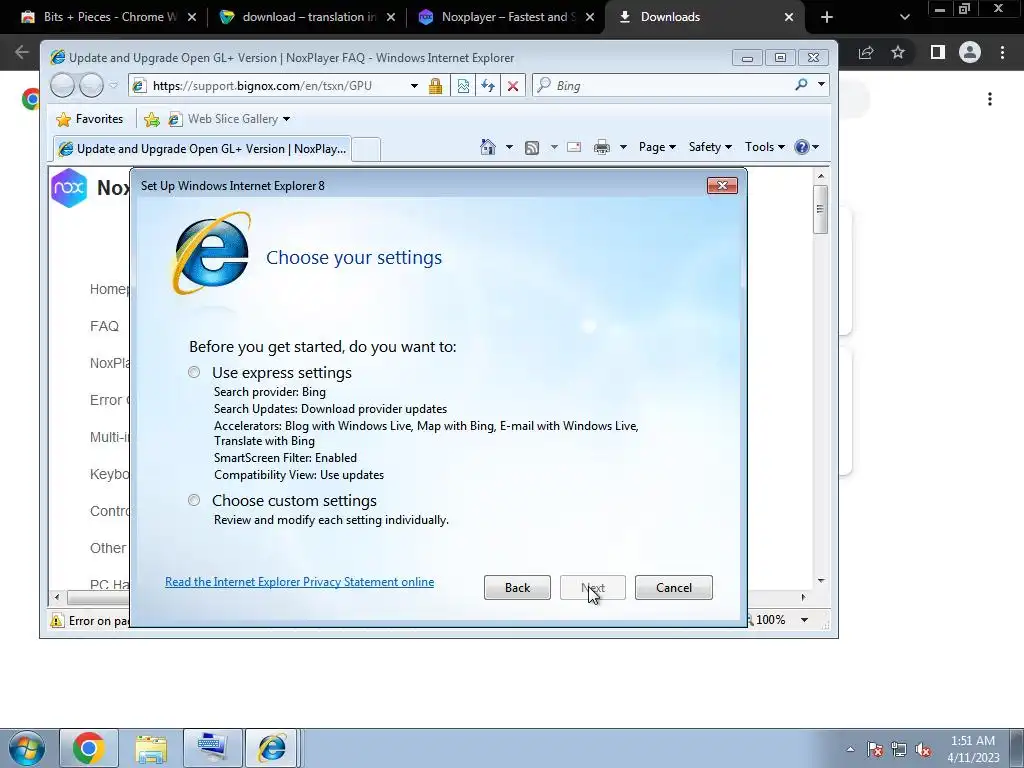The image size is (1024, 768).
Task: Select the Use express settings radio button
Action: click(194, 372)
